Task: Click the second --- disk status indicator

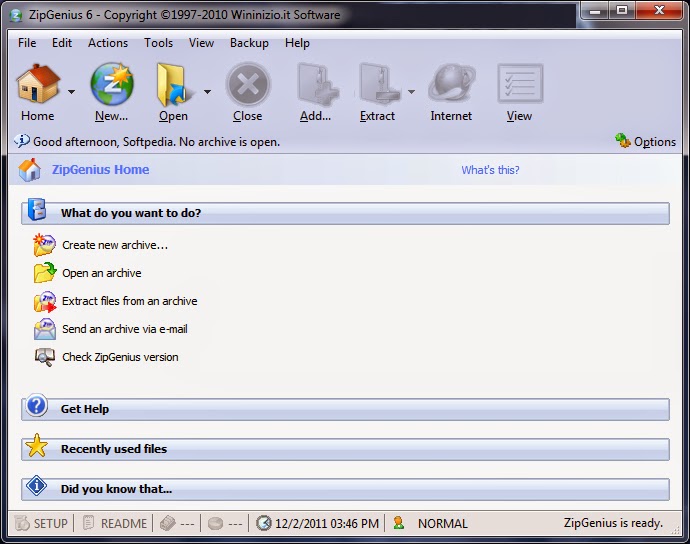Action: pos(235,524)
